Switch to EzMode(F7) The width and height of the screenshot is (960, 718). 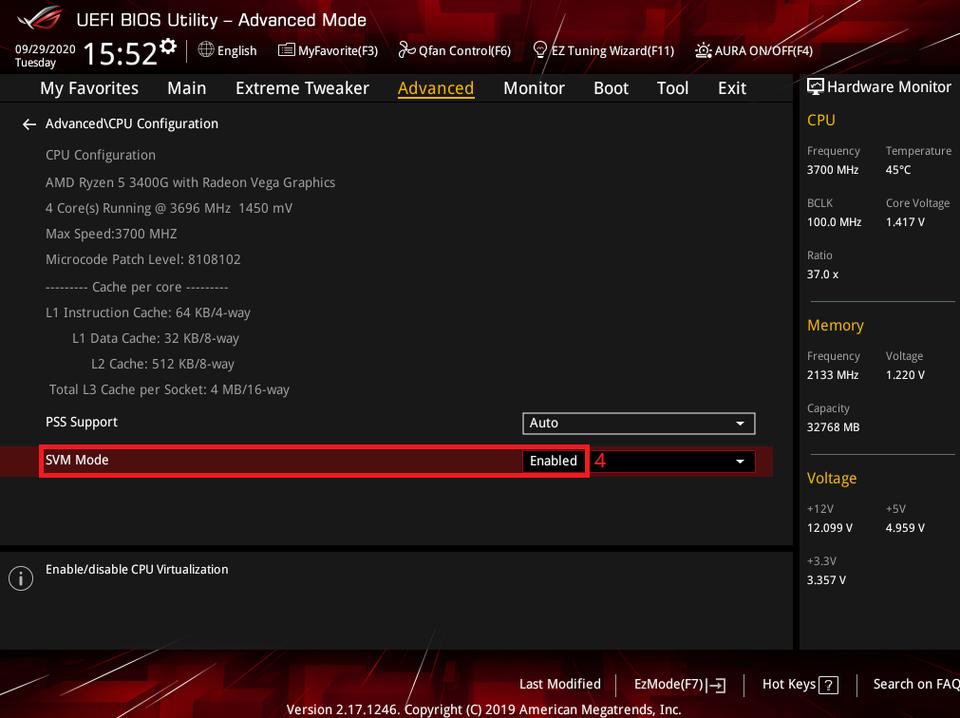point(679,684)
